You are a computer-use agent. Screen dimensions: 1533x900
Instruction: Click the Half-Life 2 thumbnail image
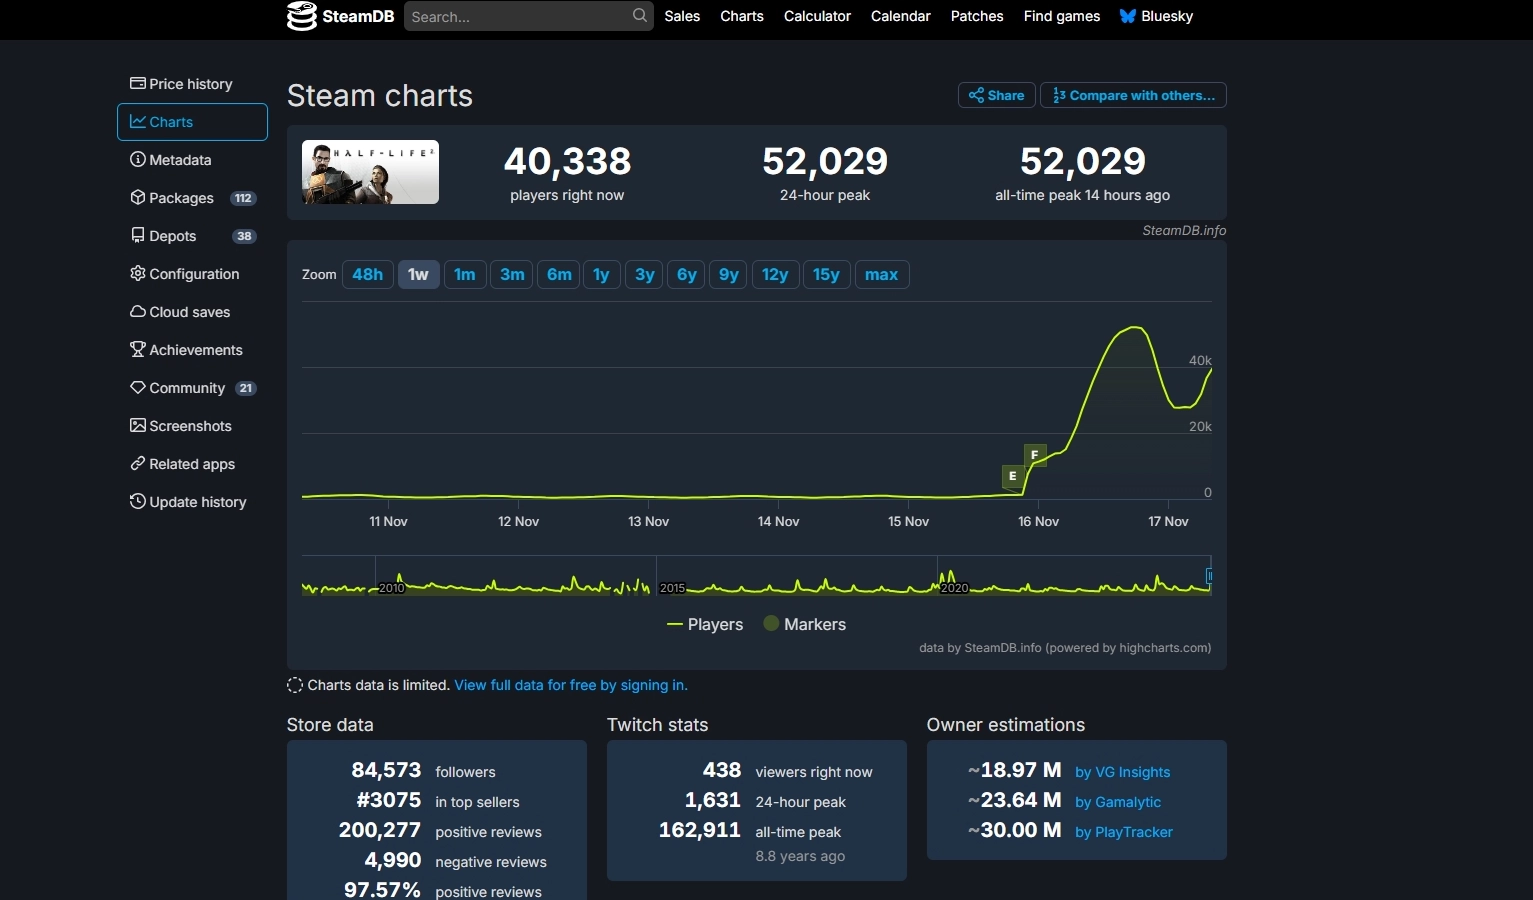pyautogui.click(x=370, y=172)
